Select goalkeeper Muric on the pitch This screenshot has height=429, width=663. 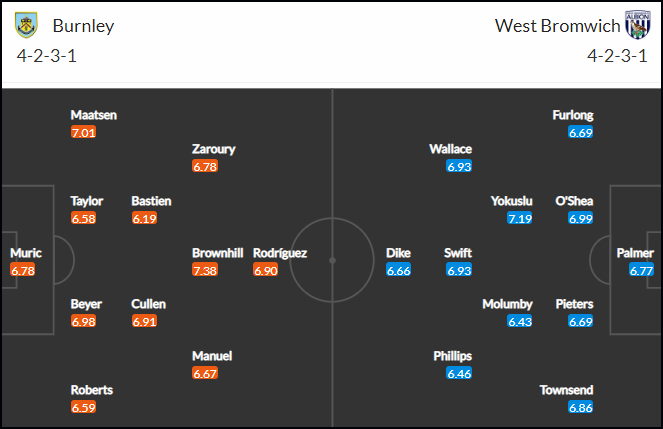26,253
